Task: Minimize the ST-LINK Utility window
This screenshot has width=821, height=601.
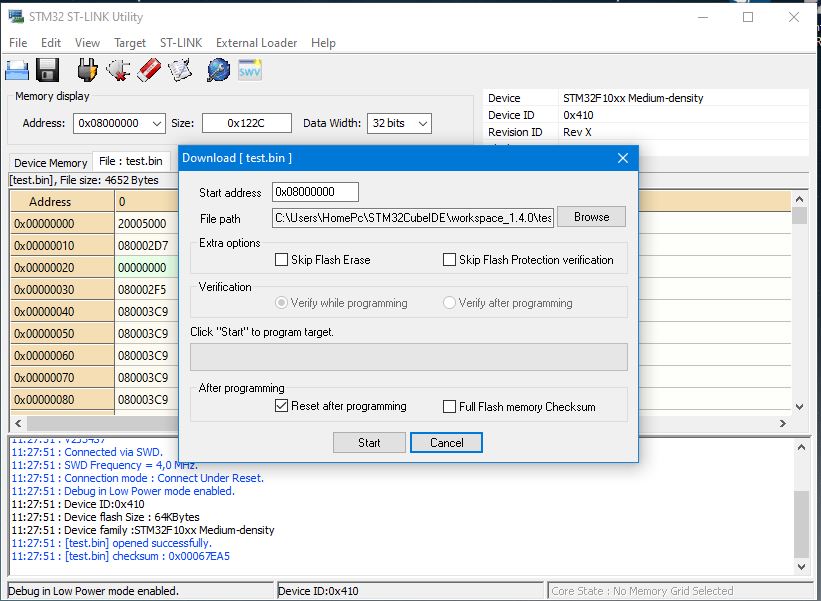Action: click(x=703, y=17)
